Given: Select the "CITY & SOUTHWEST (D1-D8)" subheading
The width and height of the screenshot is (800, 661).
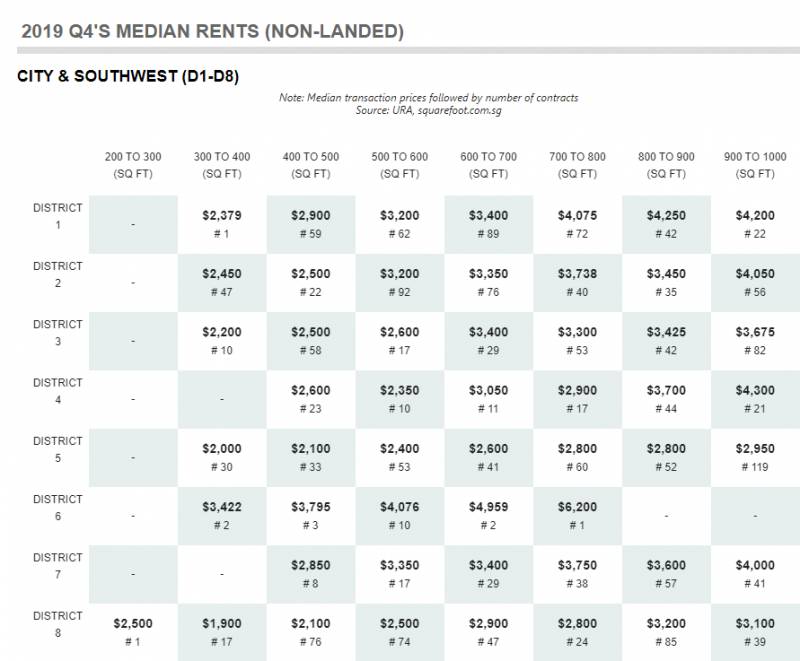Looking at the screenshot, I should click(127, 76).
